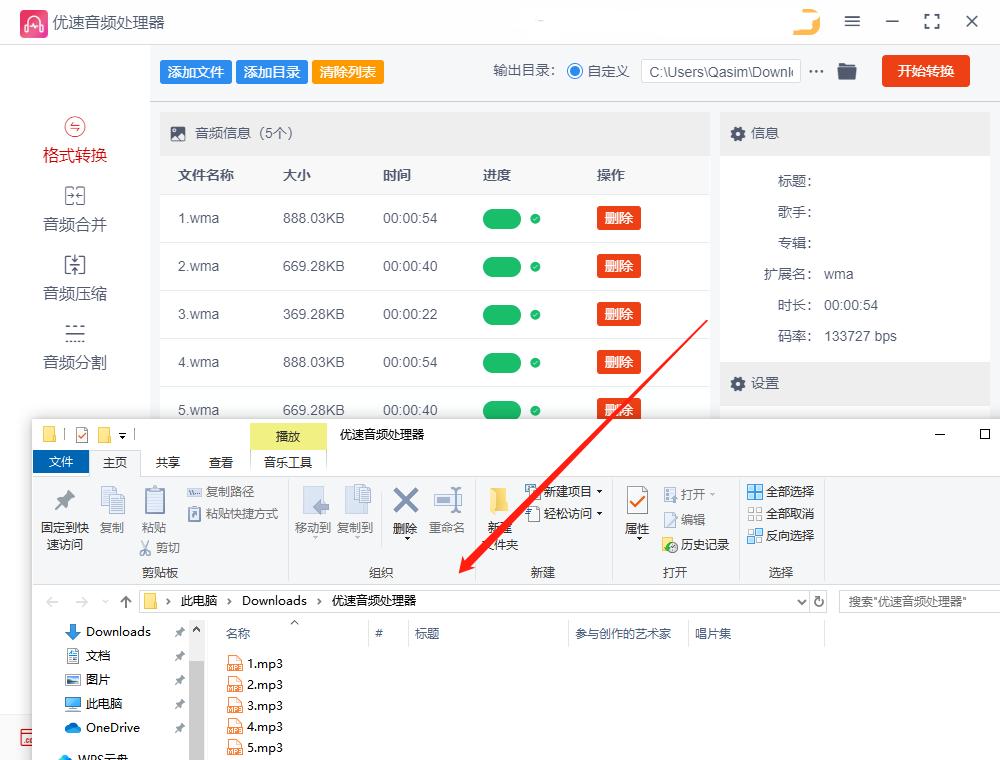Open the 新建项目 dropdown arrow
This screenshot has height=760, width=1000.
[599, 492]
